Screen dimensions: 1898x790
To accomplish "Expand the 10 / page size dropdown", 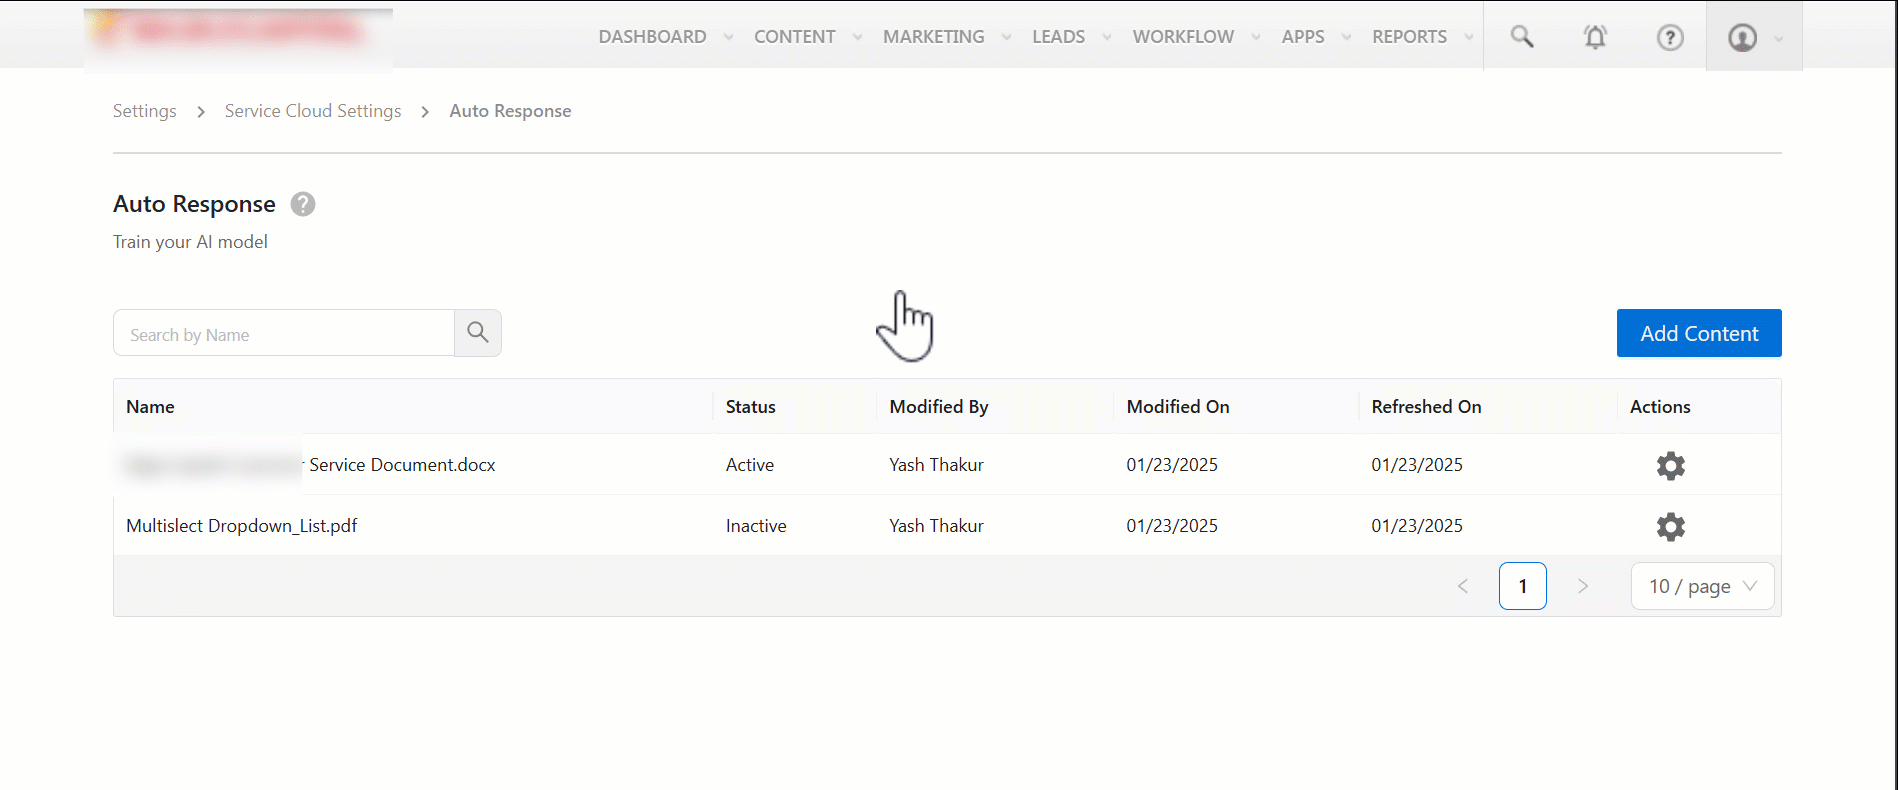I will click(x=1702, y=586).
